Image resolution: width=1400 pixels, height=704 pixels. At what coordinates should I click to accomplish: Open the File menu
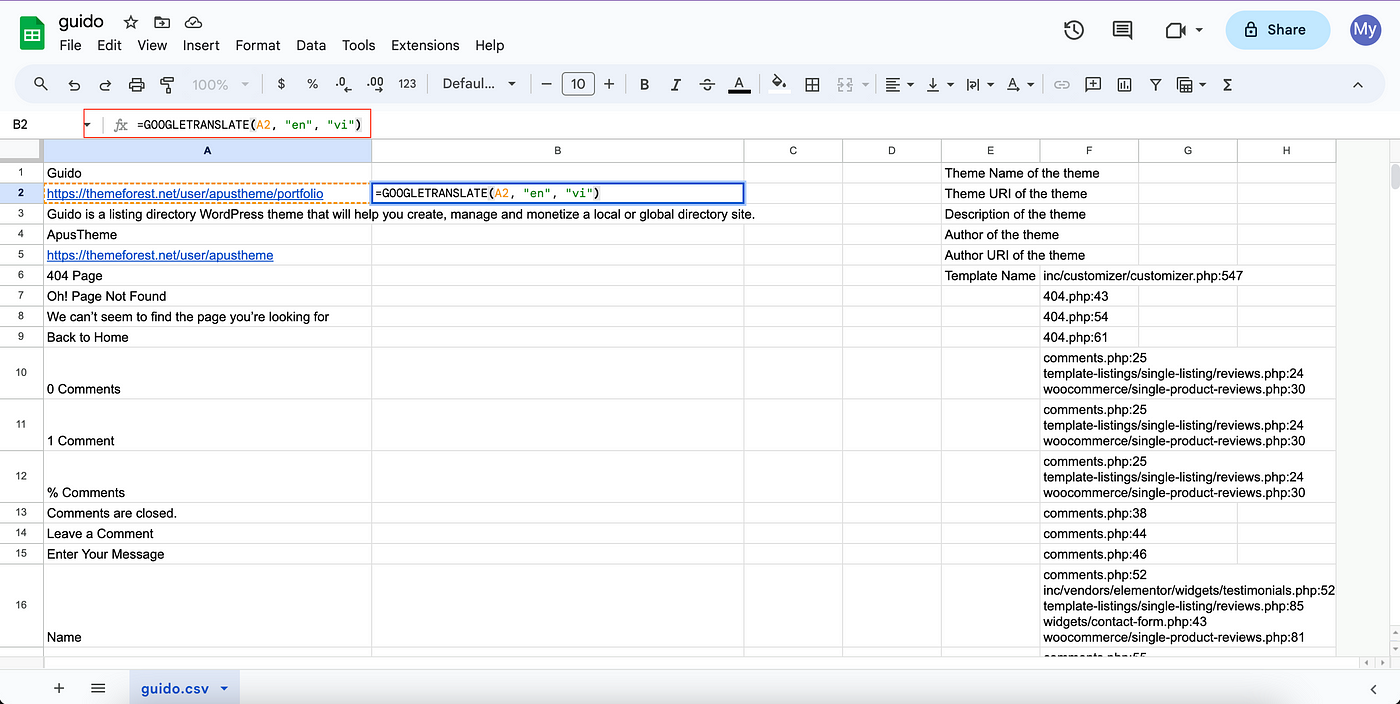click(70, 45)
